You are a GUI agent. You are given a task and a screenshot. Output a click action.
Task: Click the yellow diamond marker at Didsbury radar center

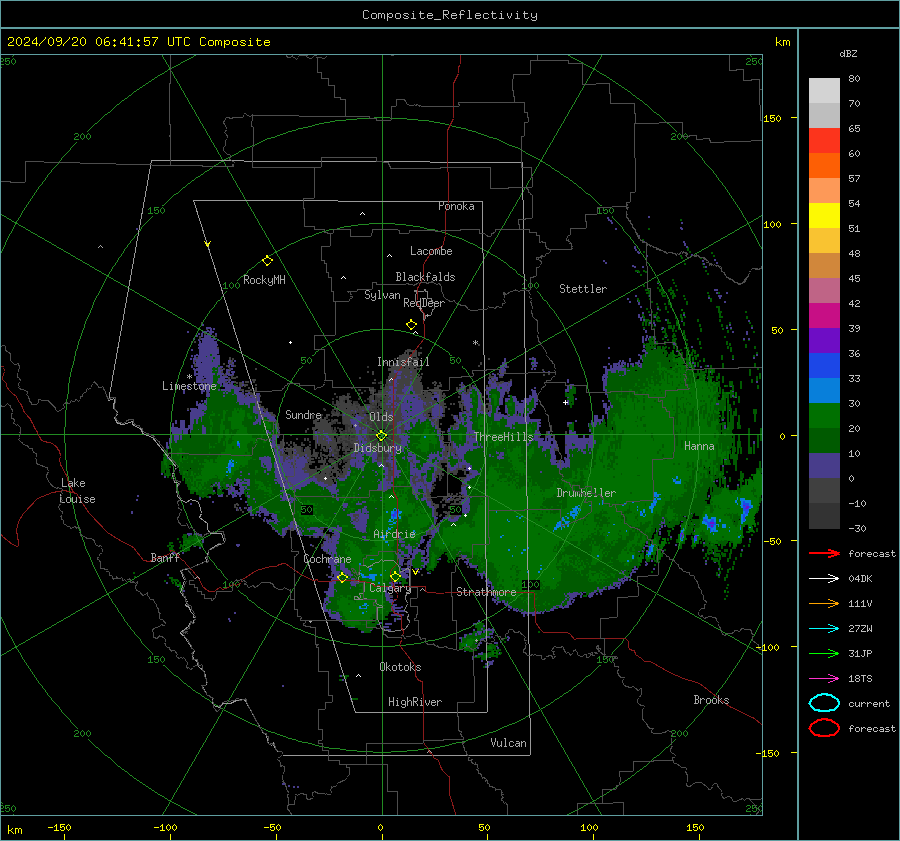click(x=382, y=435)
